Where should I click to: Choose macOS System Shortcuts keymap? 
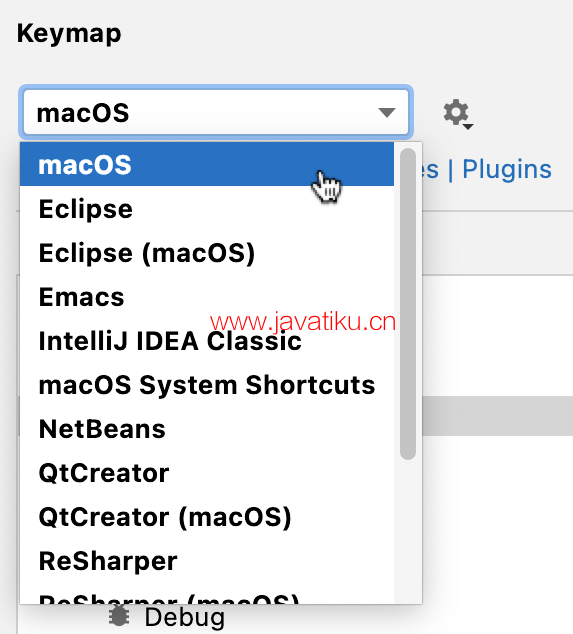click(x=207, y=385)
